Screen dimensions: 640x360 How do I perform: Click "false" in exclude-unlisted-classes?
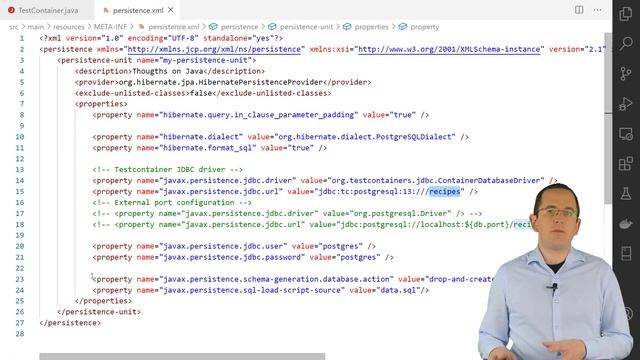201,93
